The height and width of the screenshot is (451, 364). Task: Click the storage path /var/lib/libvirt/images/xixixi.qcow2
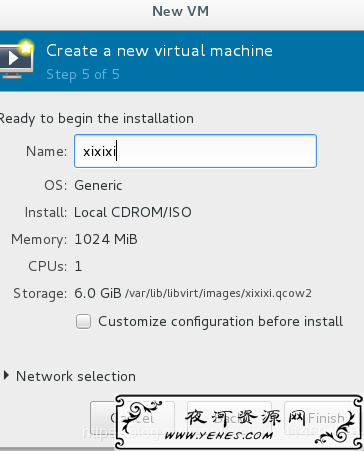coord(218,293)
